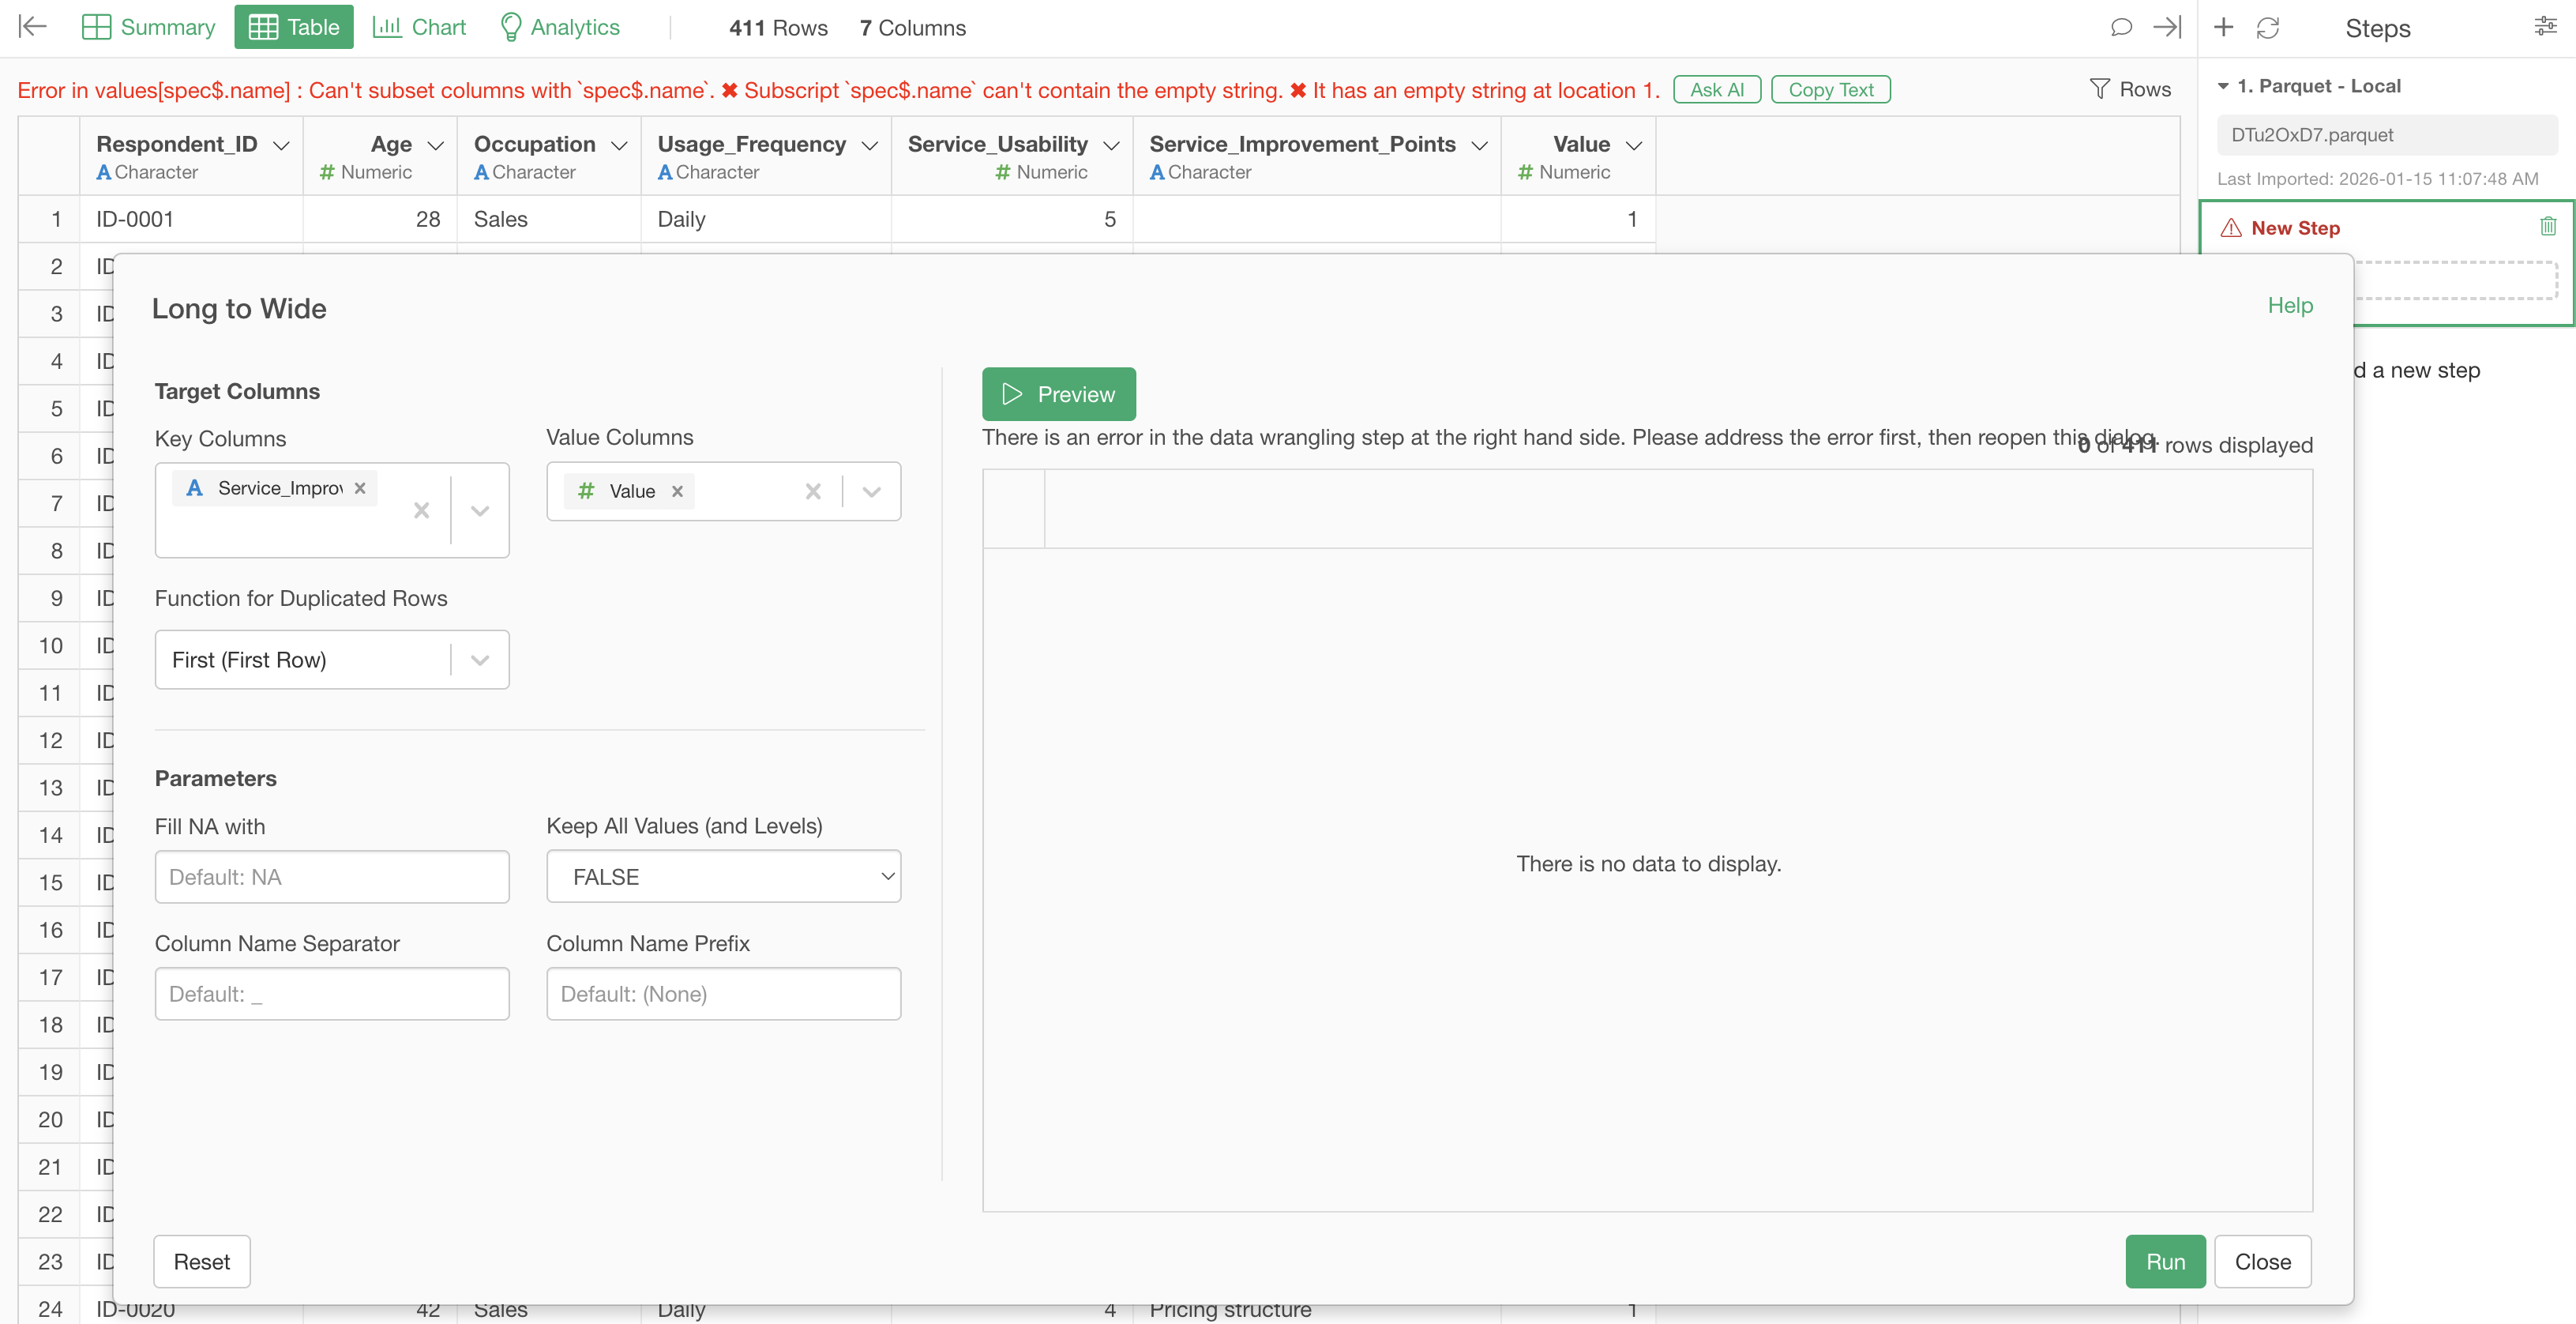Screen dimensions: 2576x1324
Task: Click the collapse right panel arrow icon
Action: pyautogui.click(x=2166, y=27)
